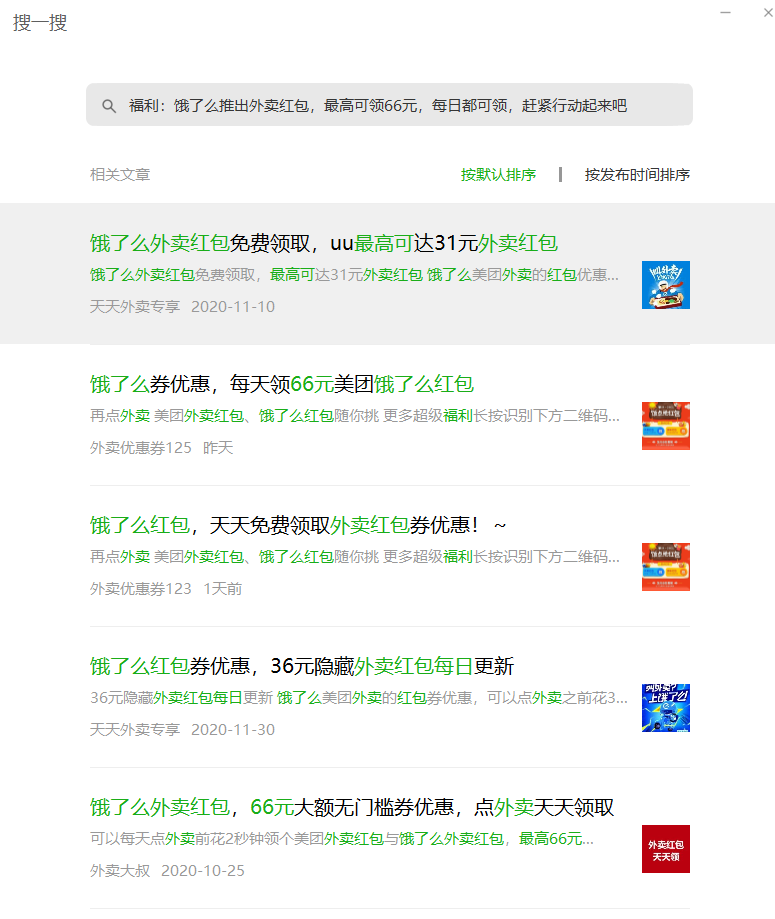Click the 1天前 date label
The image size is (775, 919).
coord(223,588)
